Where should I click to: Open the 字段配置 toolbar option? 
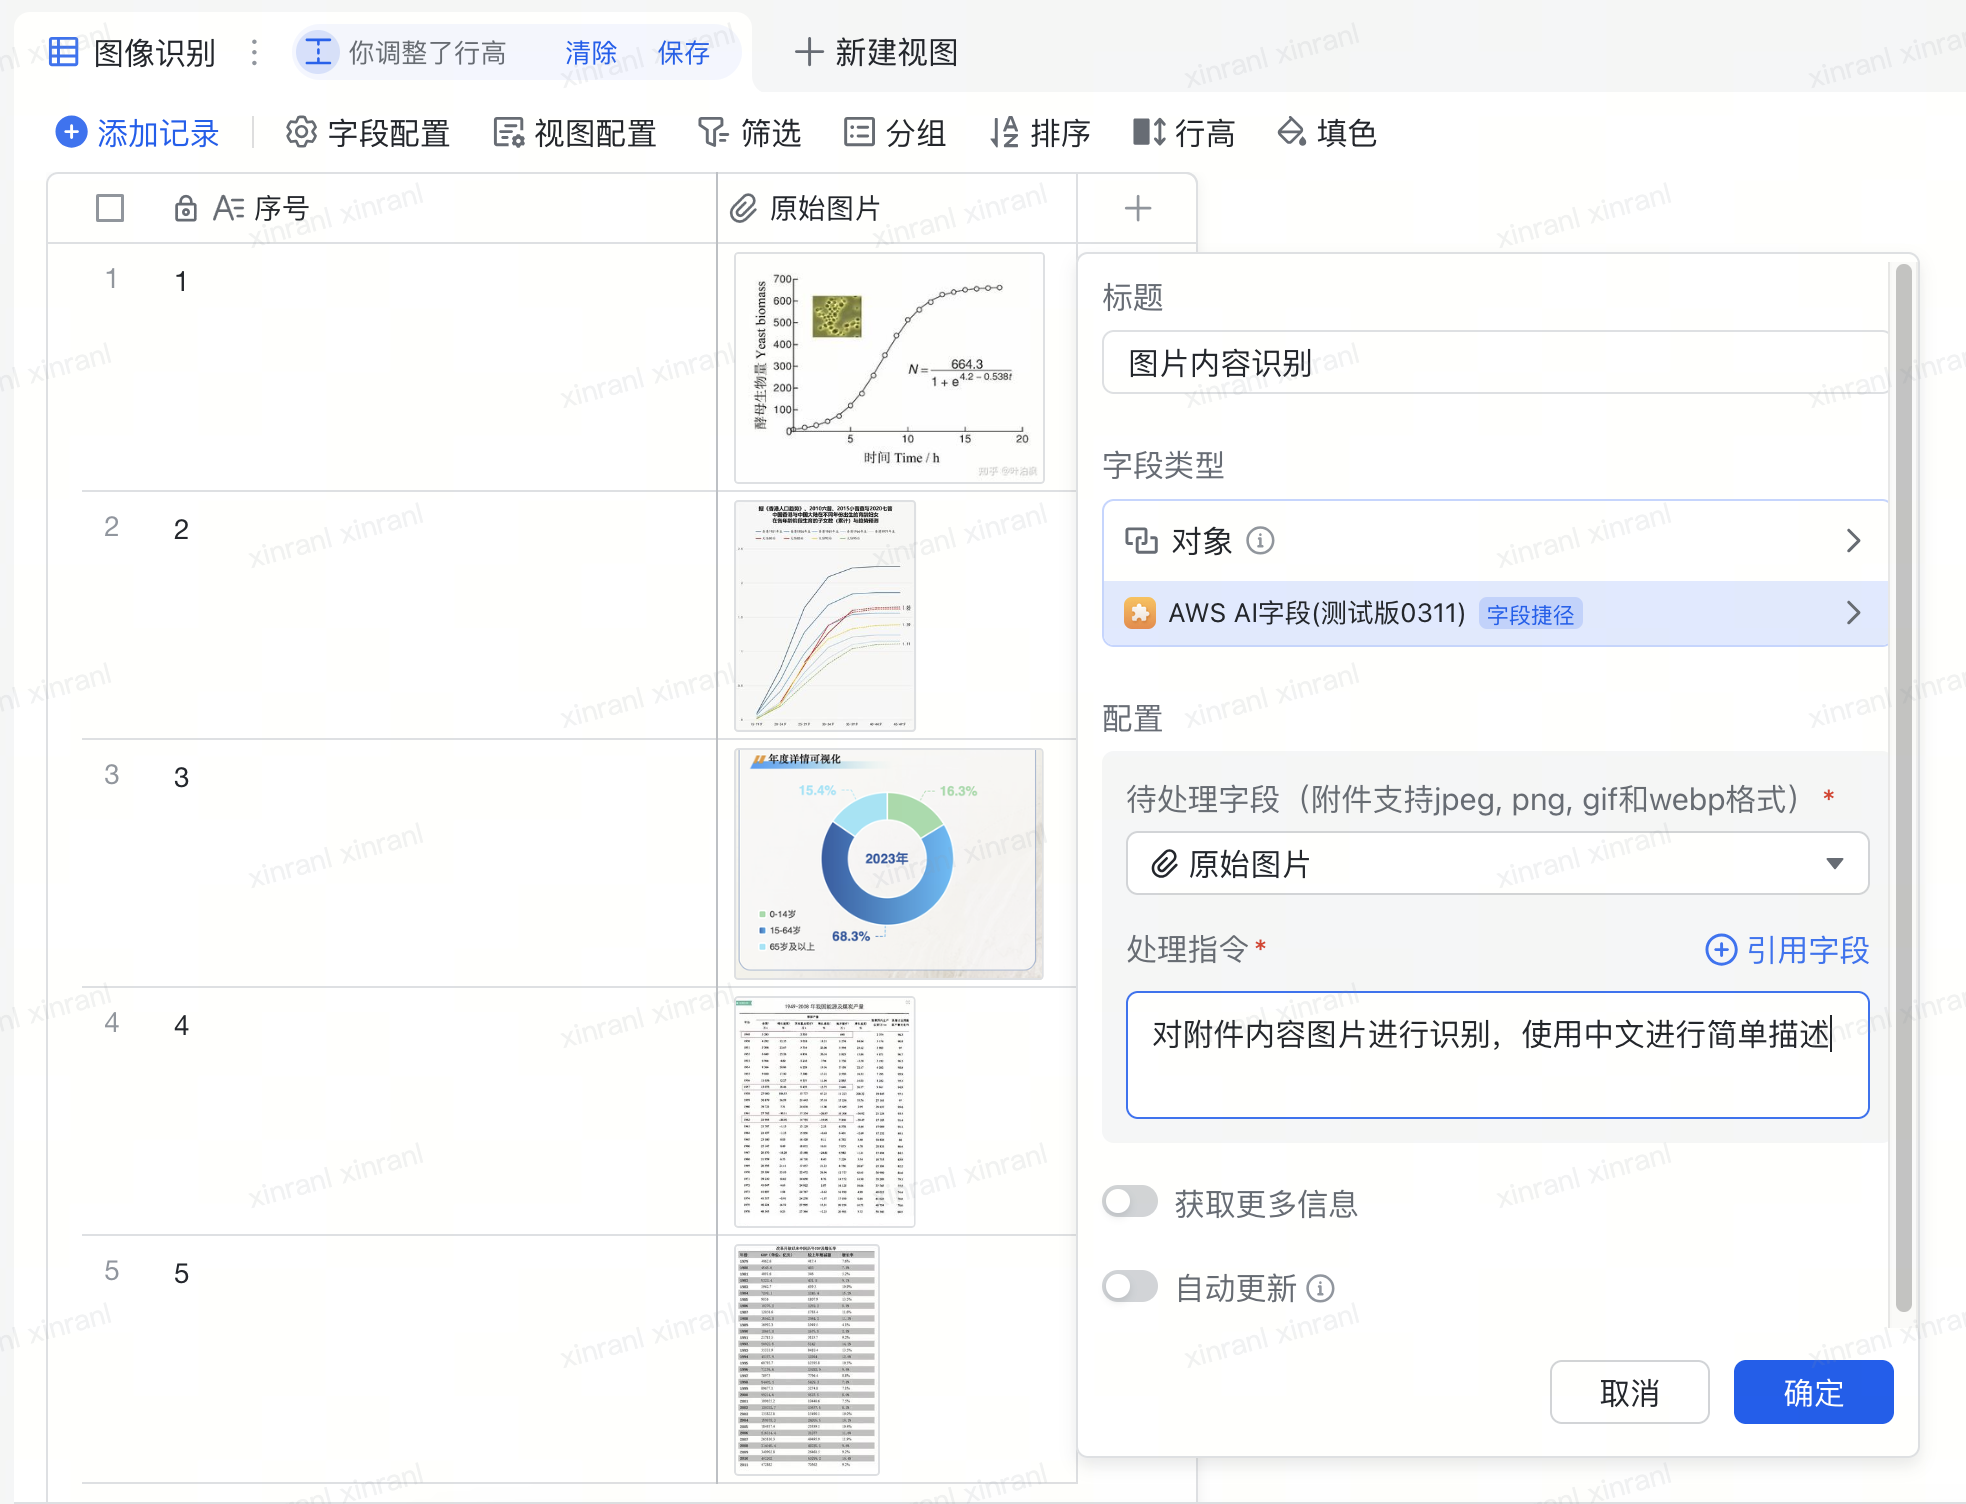tap(367, 132)
